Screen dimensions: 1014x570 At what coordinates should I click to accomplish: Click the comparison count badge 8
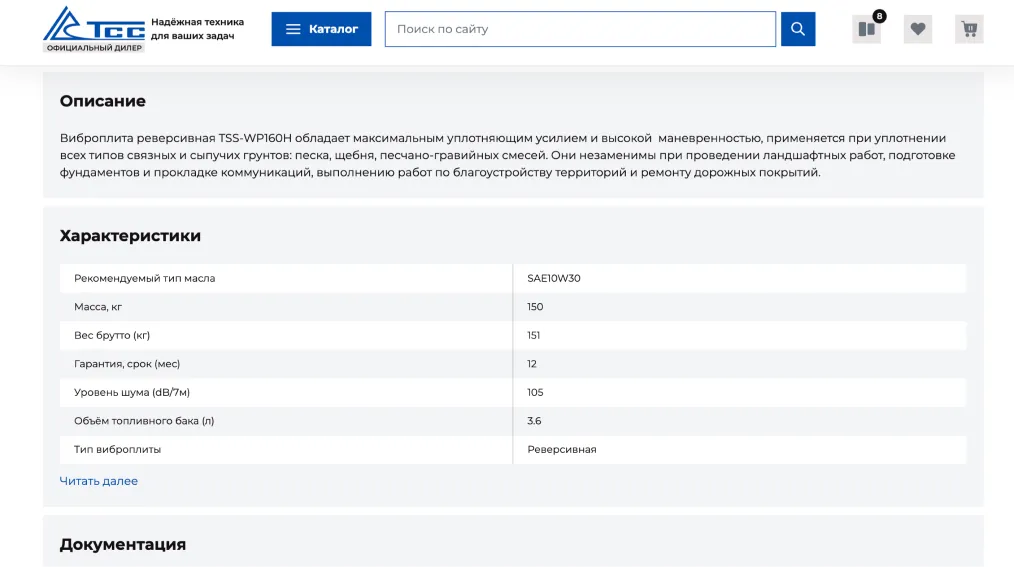coord(879,16)
